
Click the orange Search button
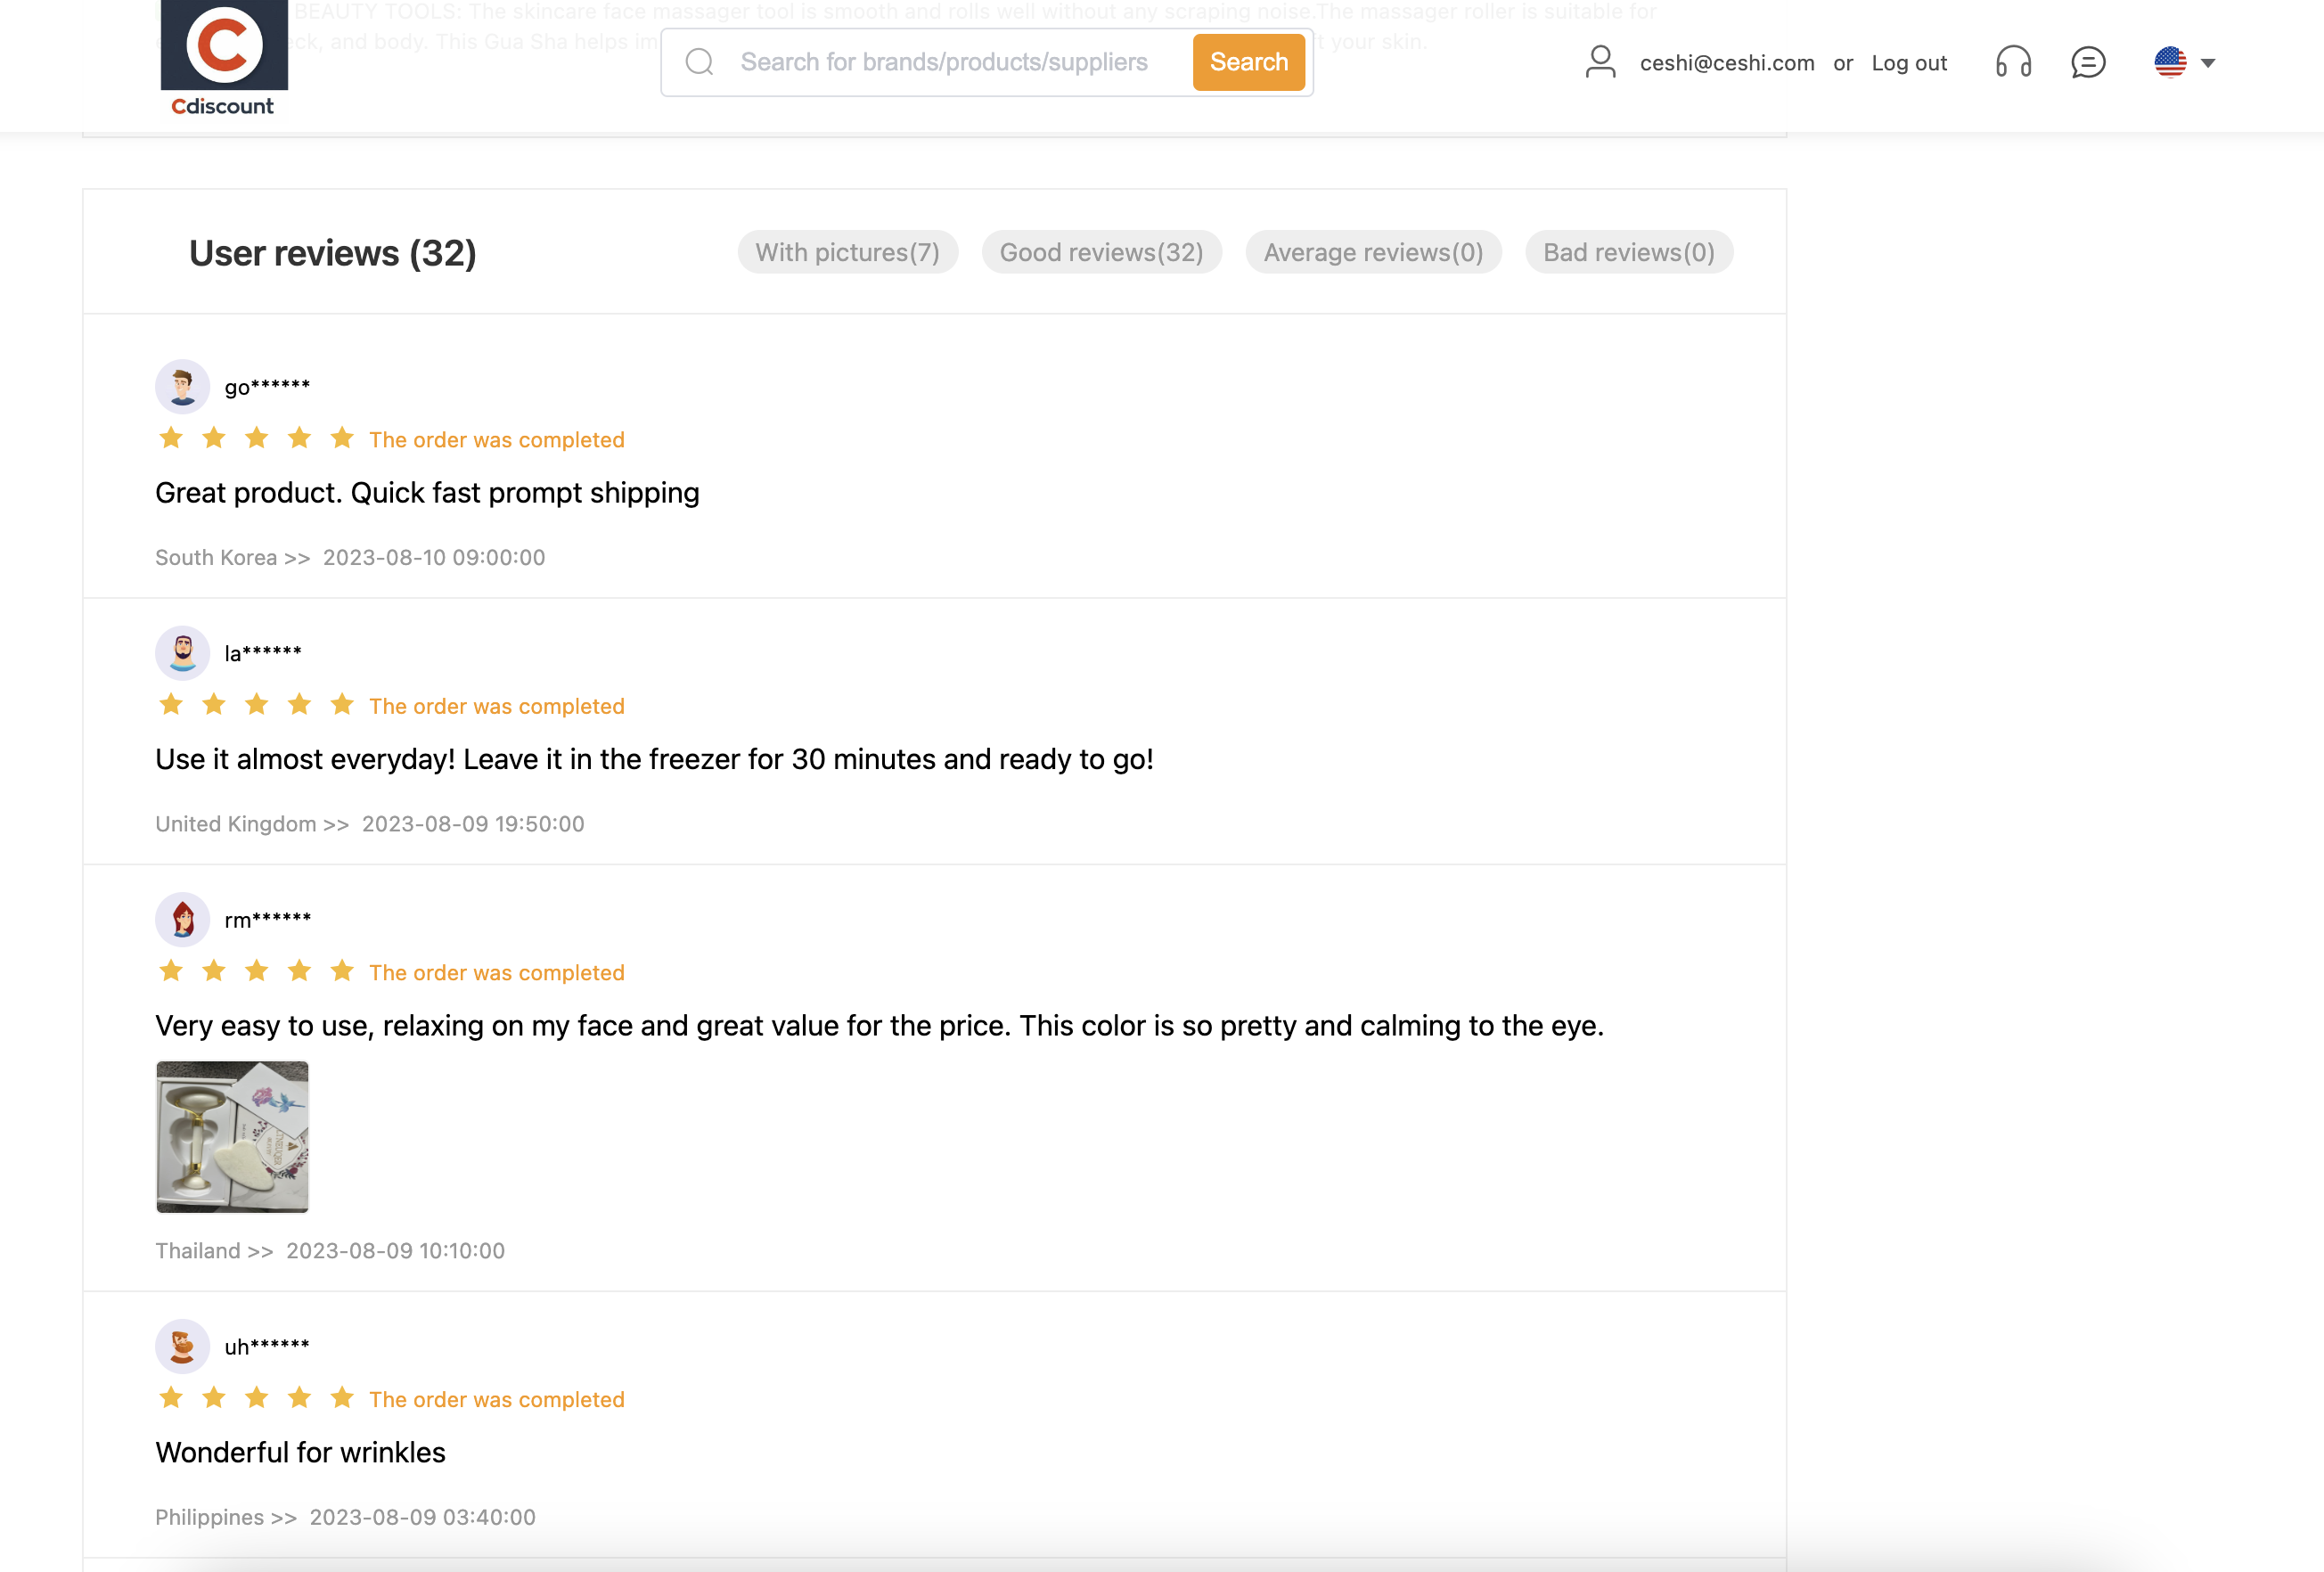[x=1248, y=62]
